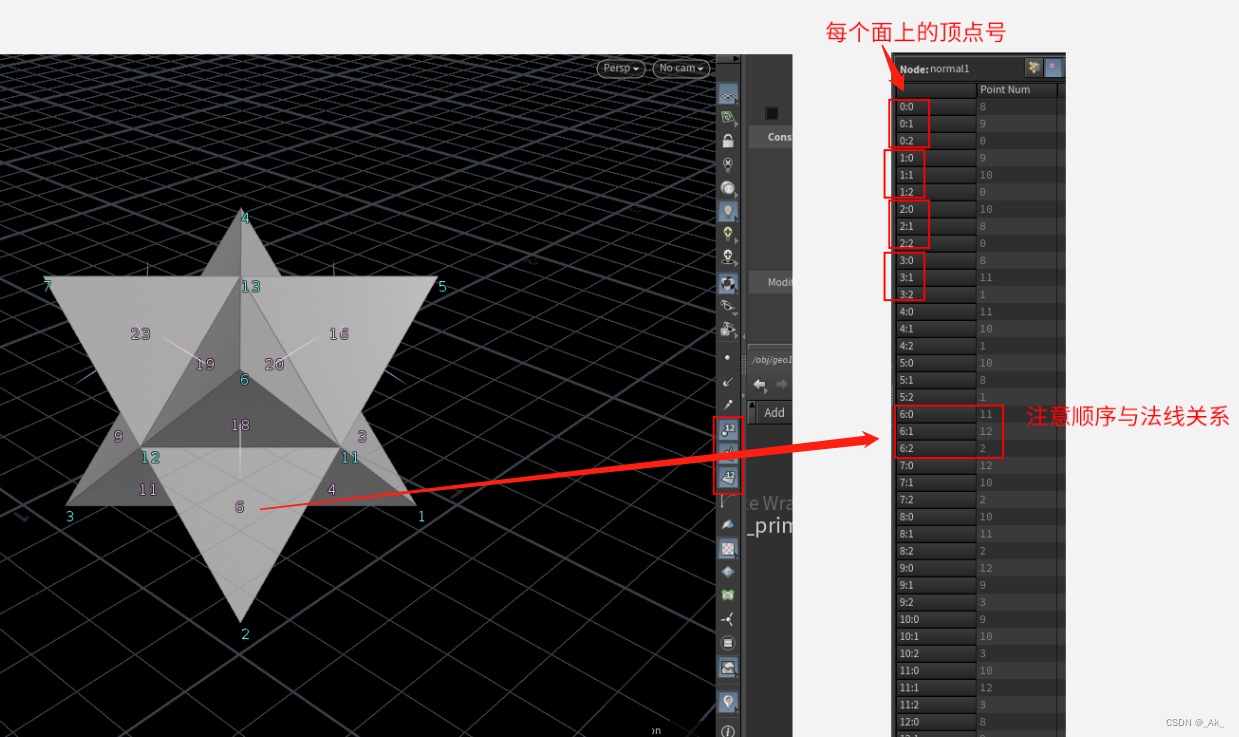Click the green hull display icon
The width and height of the screenshot is (1239, 737).
[728, 595]
